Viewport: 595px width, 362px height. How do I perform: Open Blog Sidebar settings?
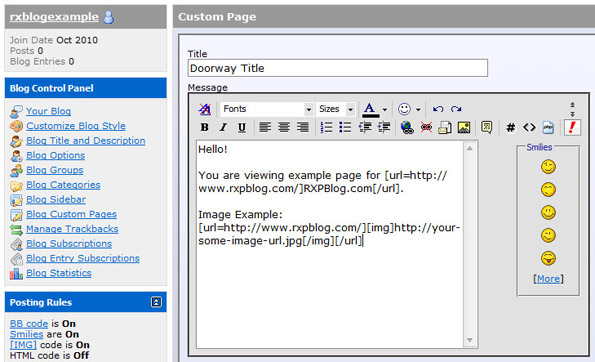coord(56,200)
